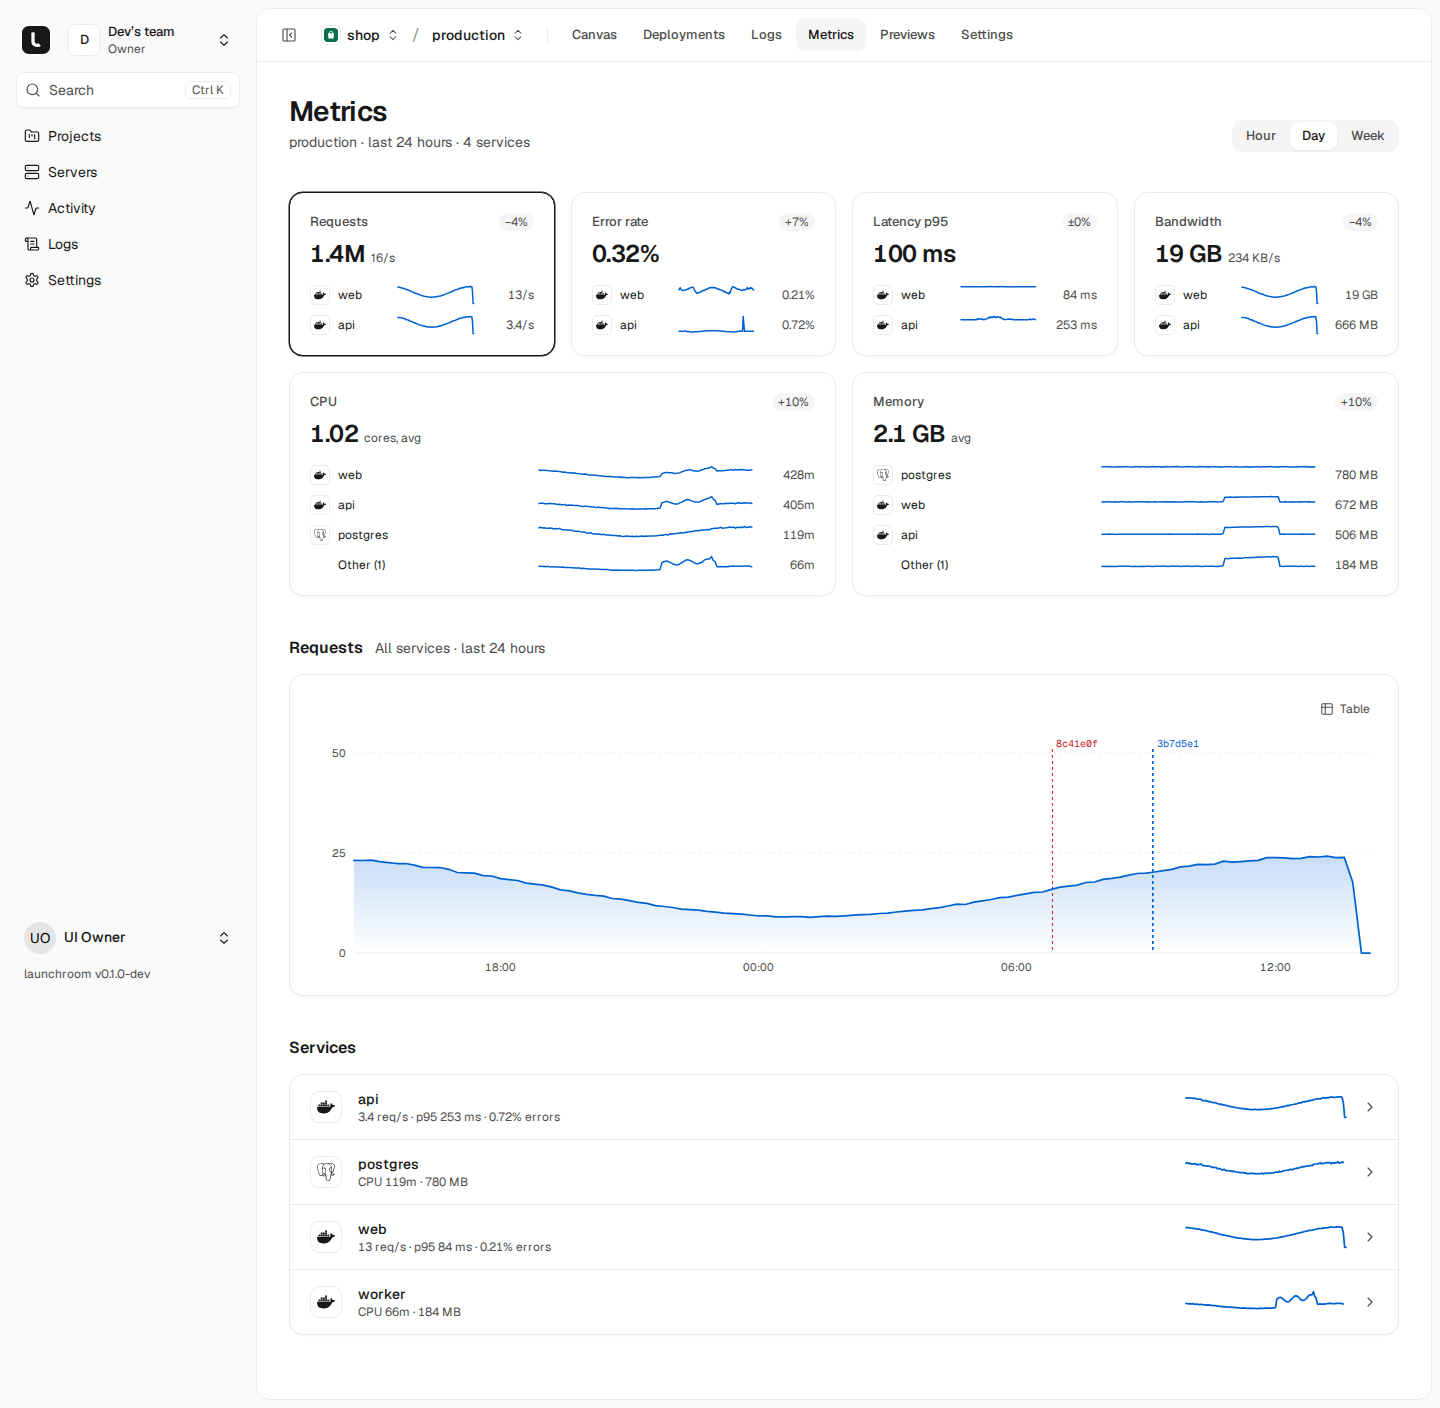The height and width of the screenshot is (1408, 1440).
Task: Select the Day time range
Action: click(1313, 136)
